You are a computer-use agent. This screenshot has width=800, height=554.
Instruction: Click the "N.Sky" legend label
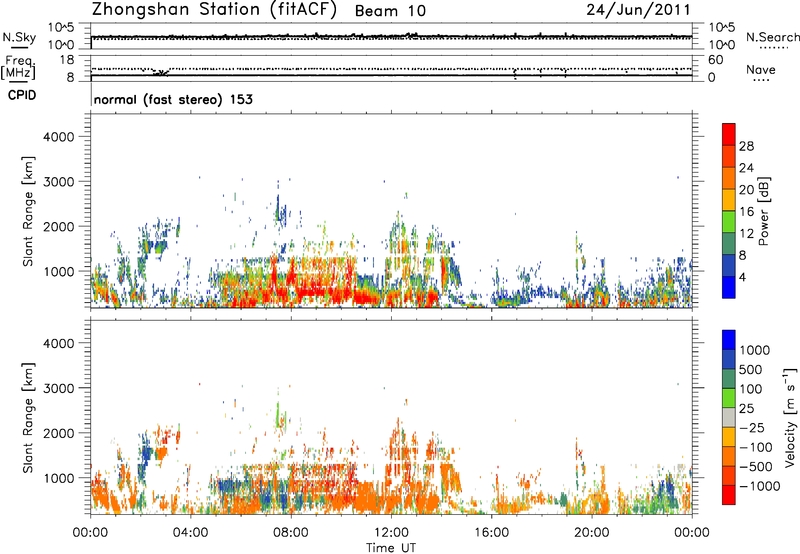pos(19,37)
